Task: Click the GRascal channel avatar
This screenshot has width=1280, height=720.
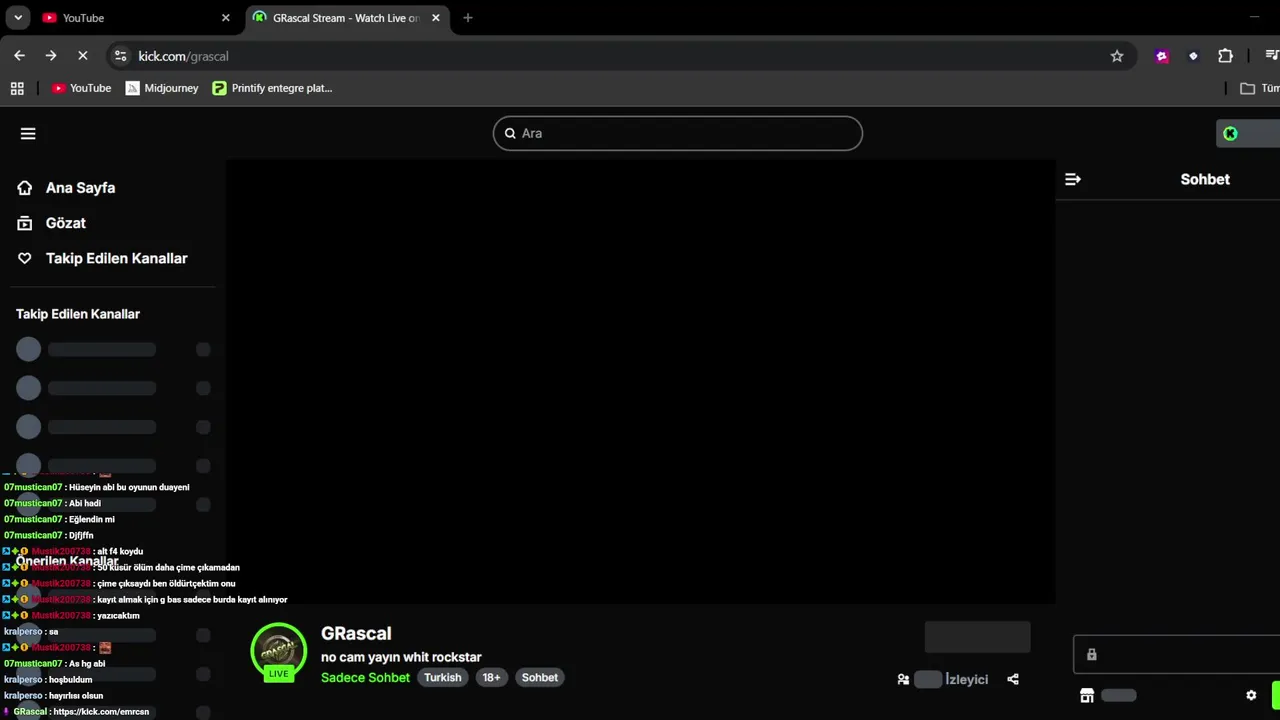Action: pyautogui.click(x=279, y=650)
